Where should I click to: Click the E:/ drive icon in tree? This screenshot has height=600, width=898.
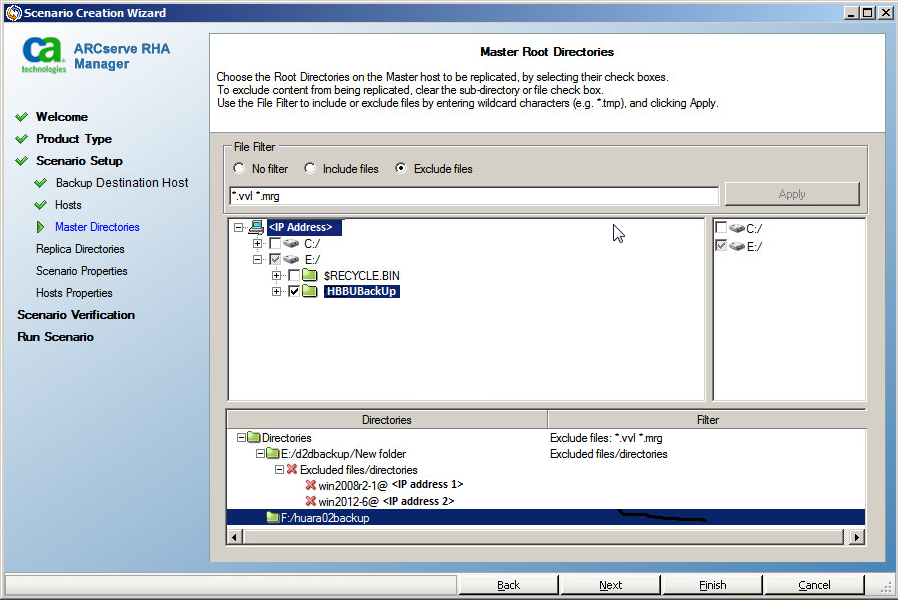click(291, 259)
